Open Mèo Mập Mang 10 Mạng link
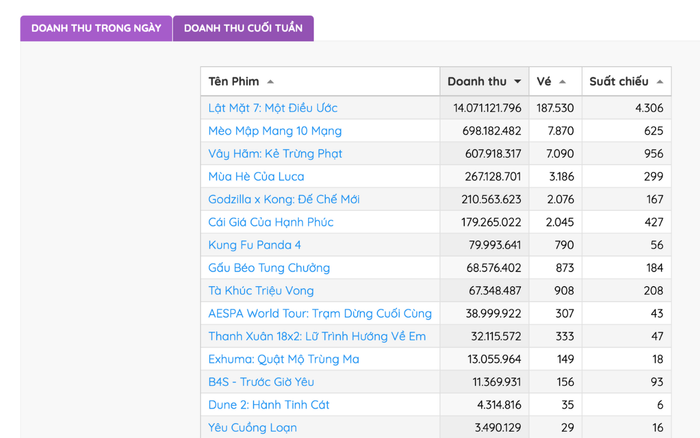Viewport: 700px width, 438px height. click(275, 131)
